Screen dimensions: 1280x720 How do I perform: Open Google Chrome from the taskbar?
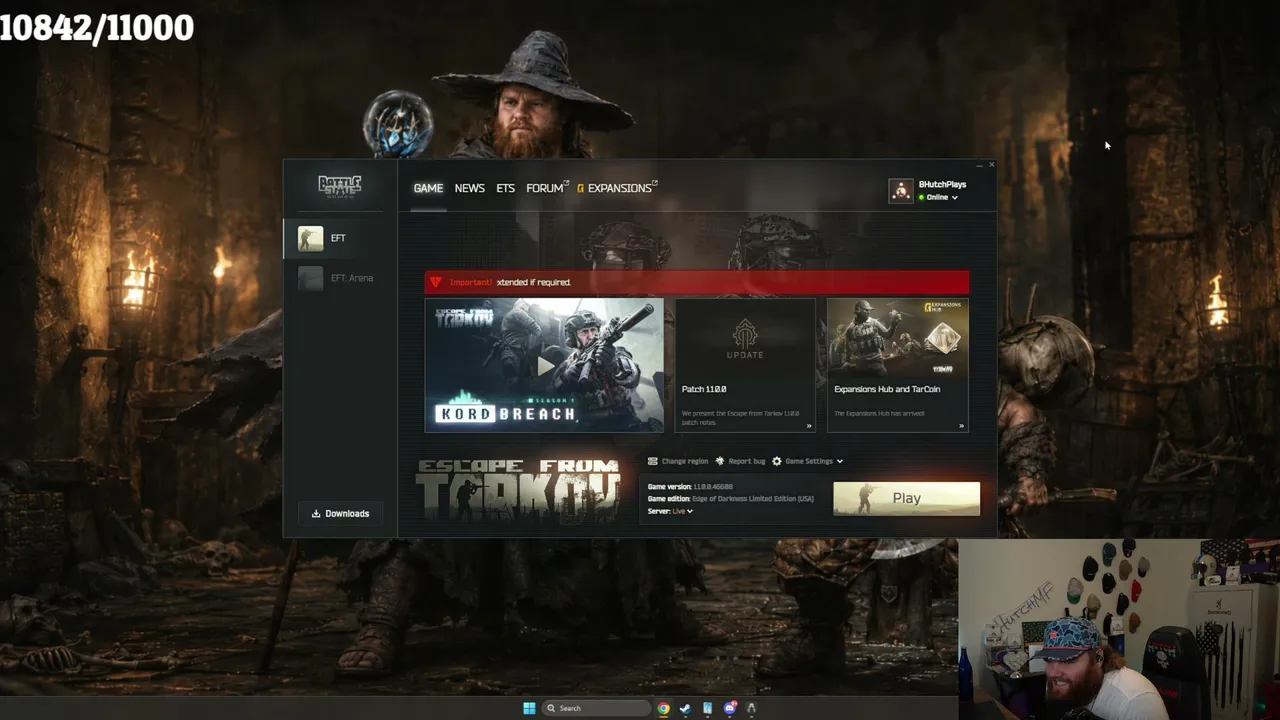[x=663, y=708]
